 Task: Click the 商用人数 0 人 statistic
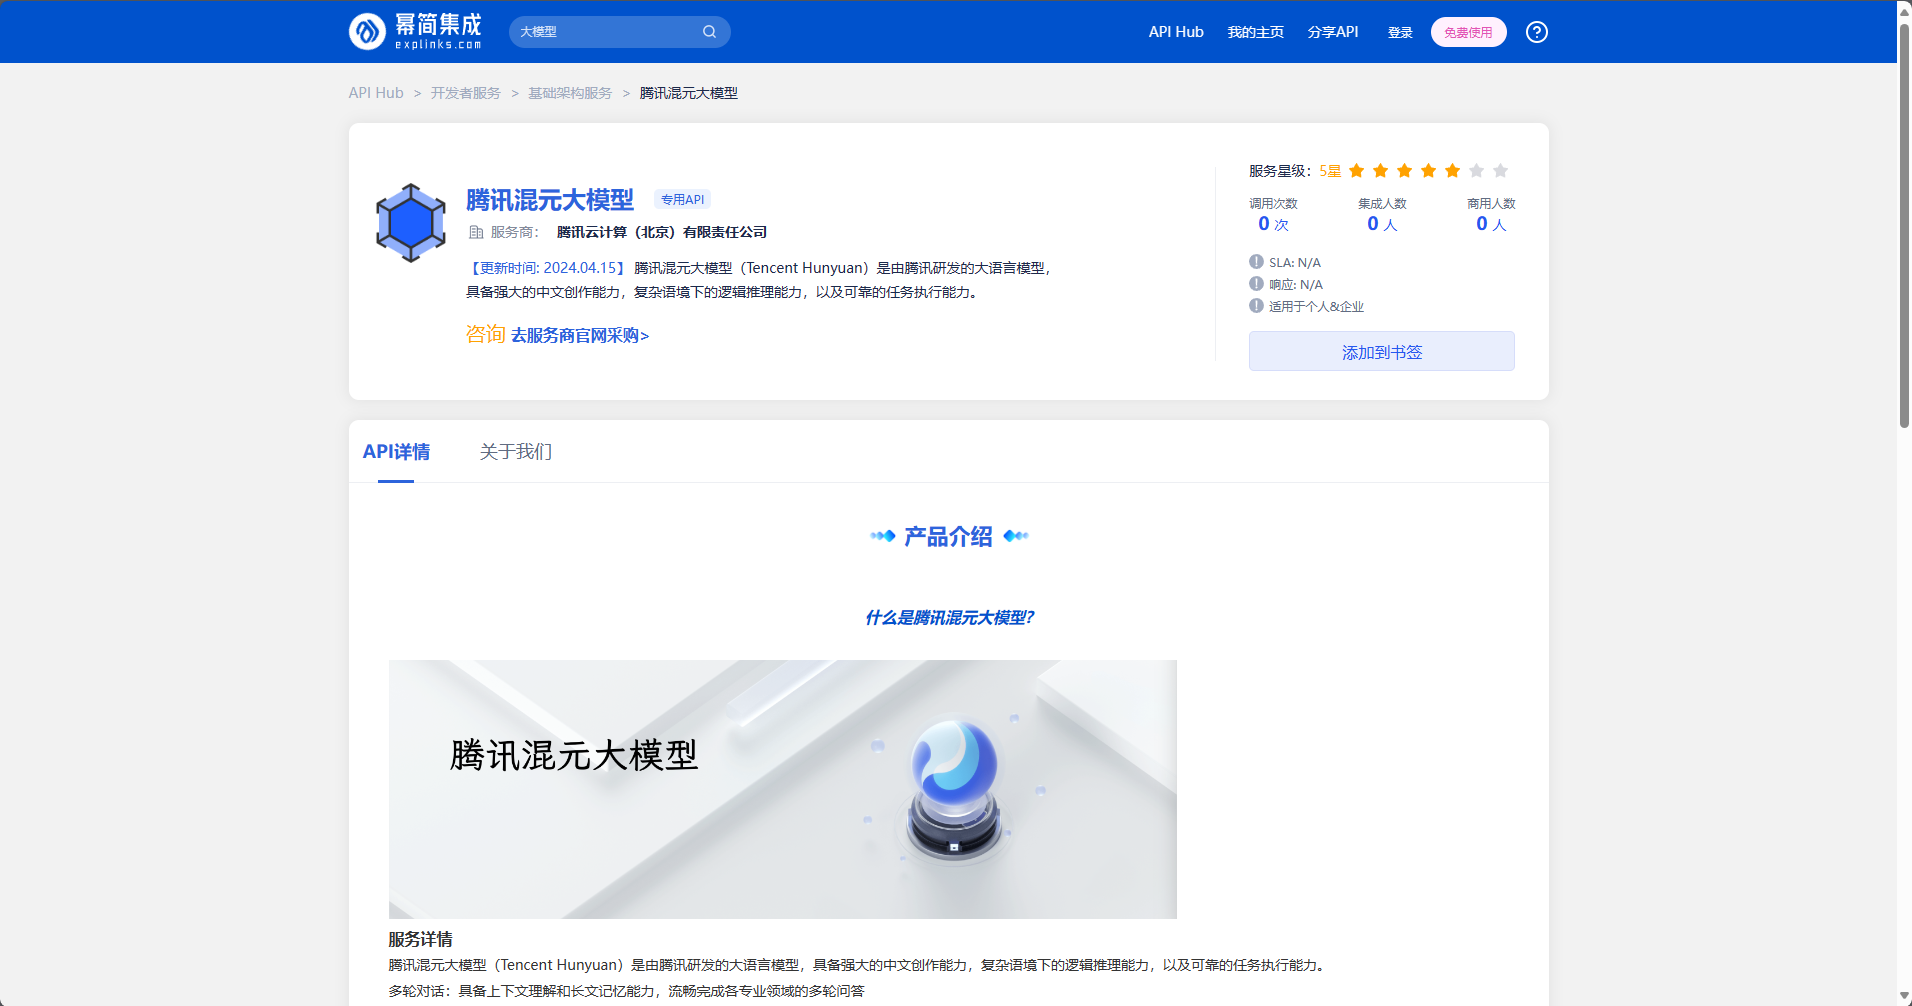point(1491,215)
